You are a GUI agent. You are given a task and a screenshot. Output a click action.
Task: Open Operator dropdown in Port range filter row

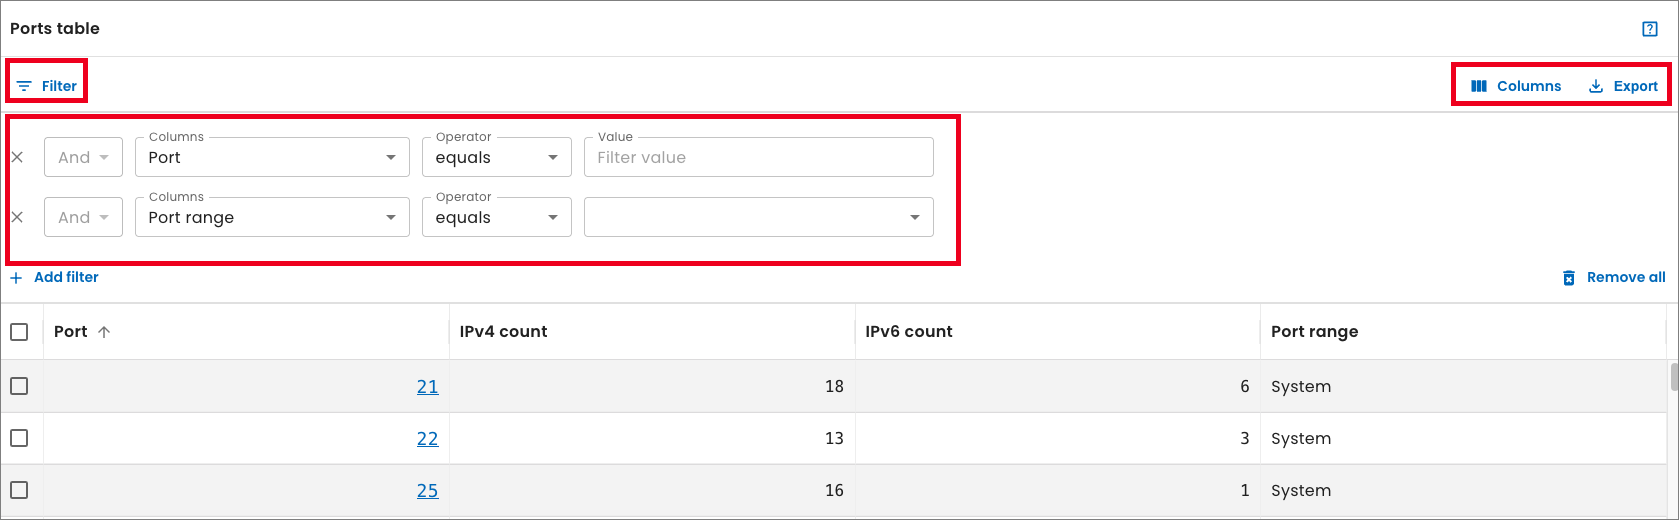[x=496, y=217]
